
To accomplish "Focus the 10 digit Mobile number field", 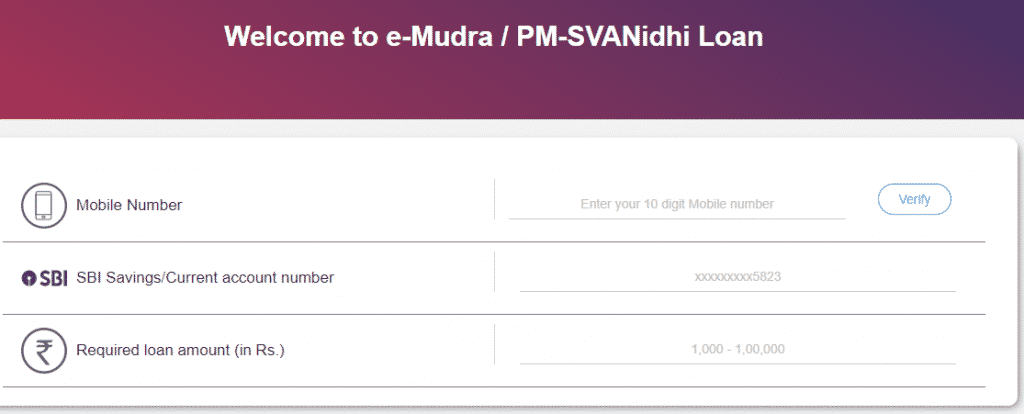I will (677, 204).
